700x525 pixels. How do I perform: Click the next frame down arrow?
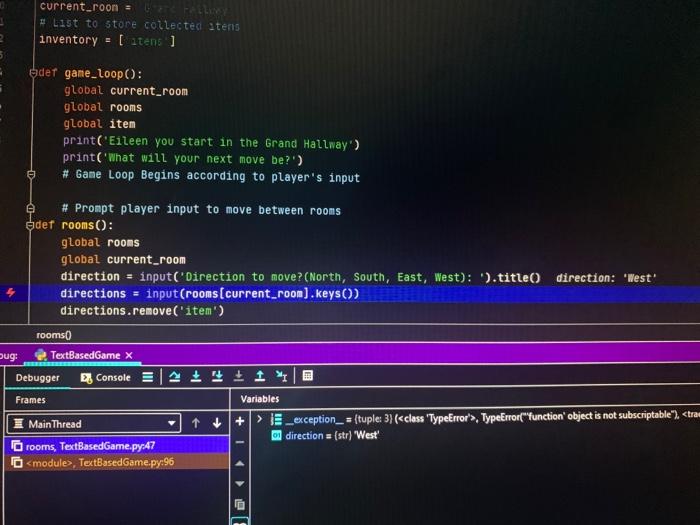click(217, 423)
